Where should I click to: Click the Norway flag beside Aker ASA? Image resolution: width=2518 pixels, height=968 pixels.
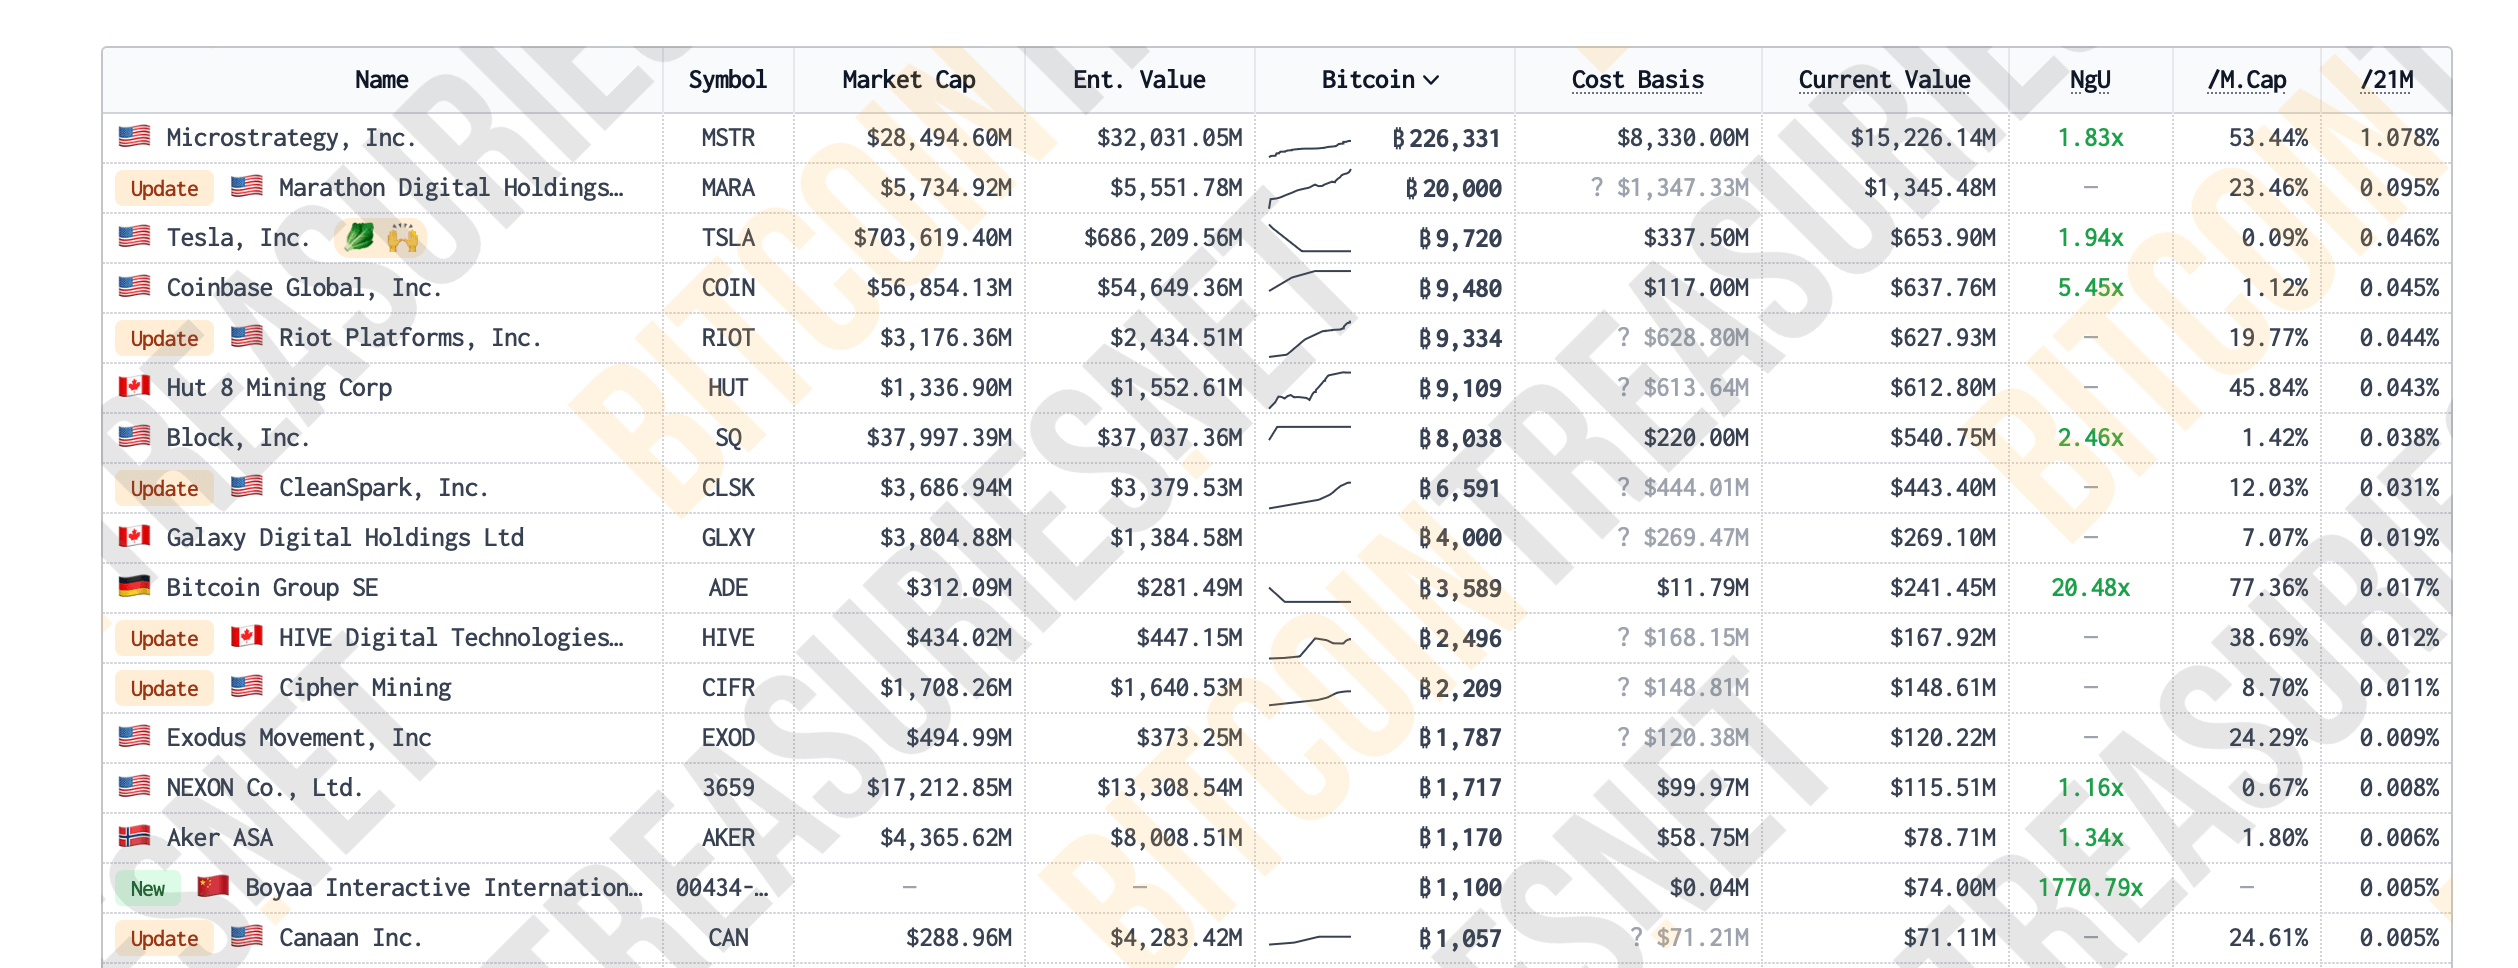point(134,836)
